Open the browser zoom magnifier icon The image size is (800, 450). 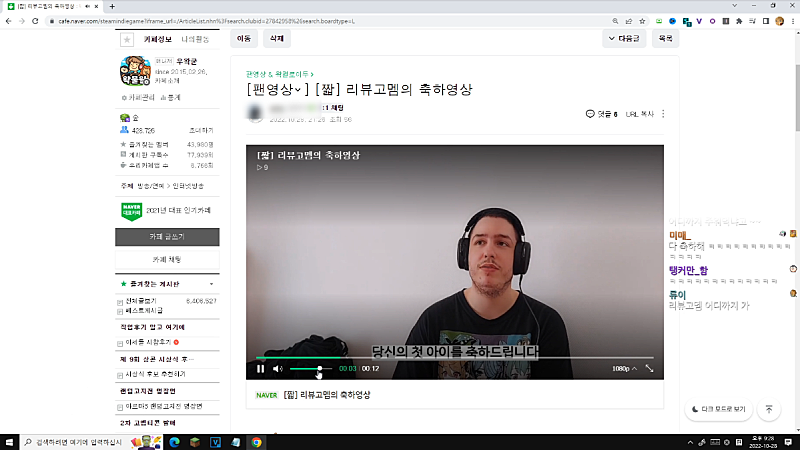[x=615, y=21]
